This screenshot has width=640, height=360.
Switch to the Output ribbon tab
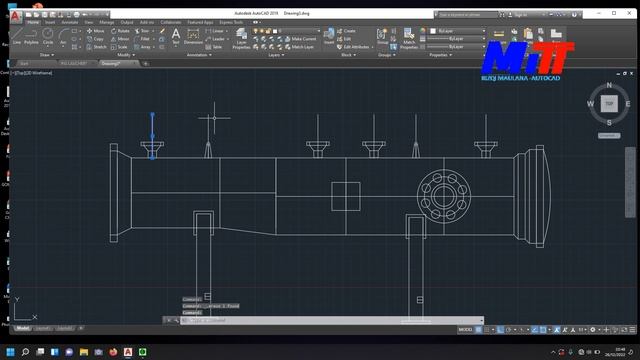(127, 22)
